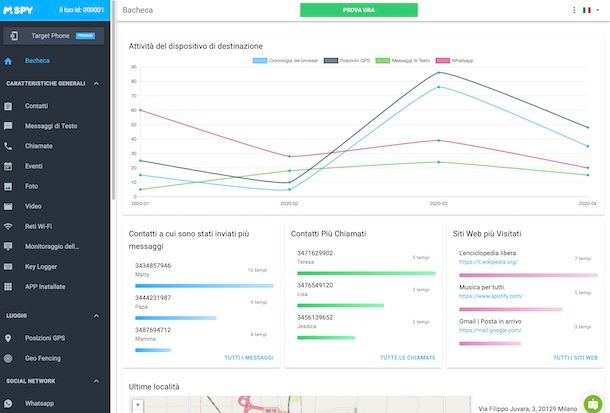Click the green bar for 3471629902 Teresa
This screenshot has width=610, height=413.
(366, 273)
